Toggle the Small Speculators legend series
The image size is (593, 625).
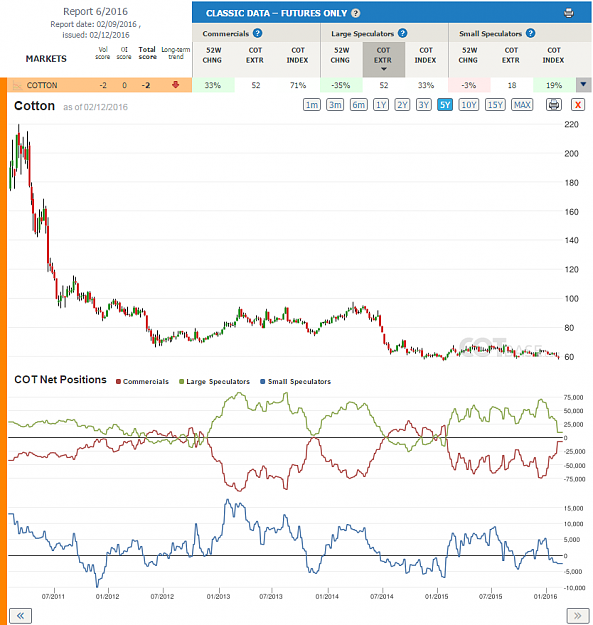point(295,381)
